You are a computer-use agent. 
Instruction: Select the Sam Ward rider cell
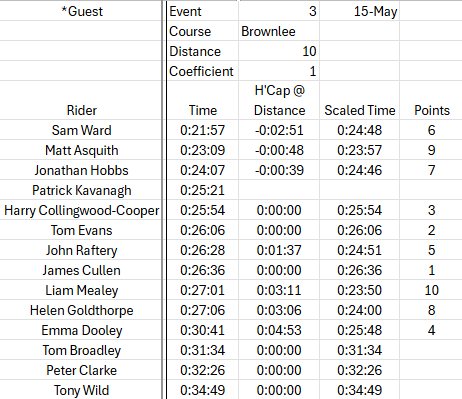pyautogui.click(x=81, y=130)
